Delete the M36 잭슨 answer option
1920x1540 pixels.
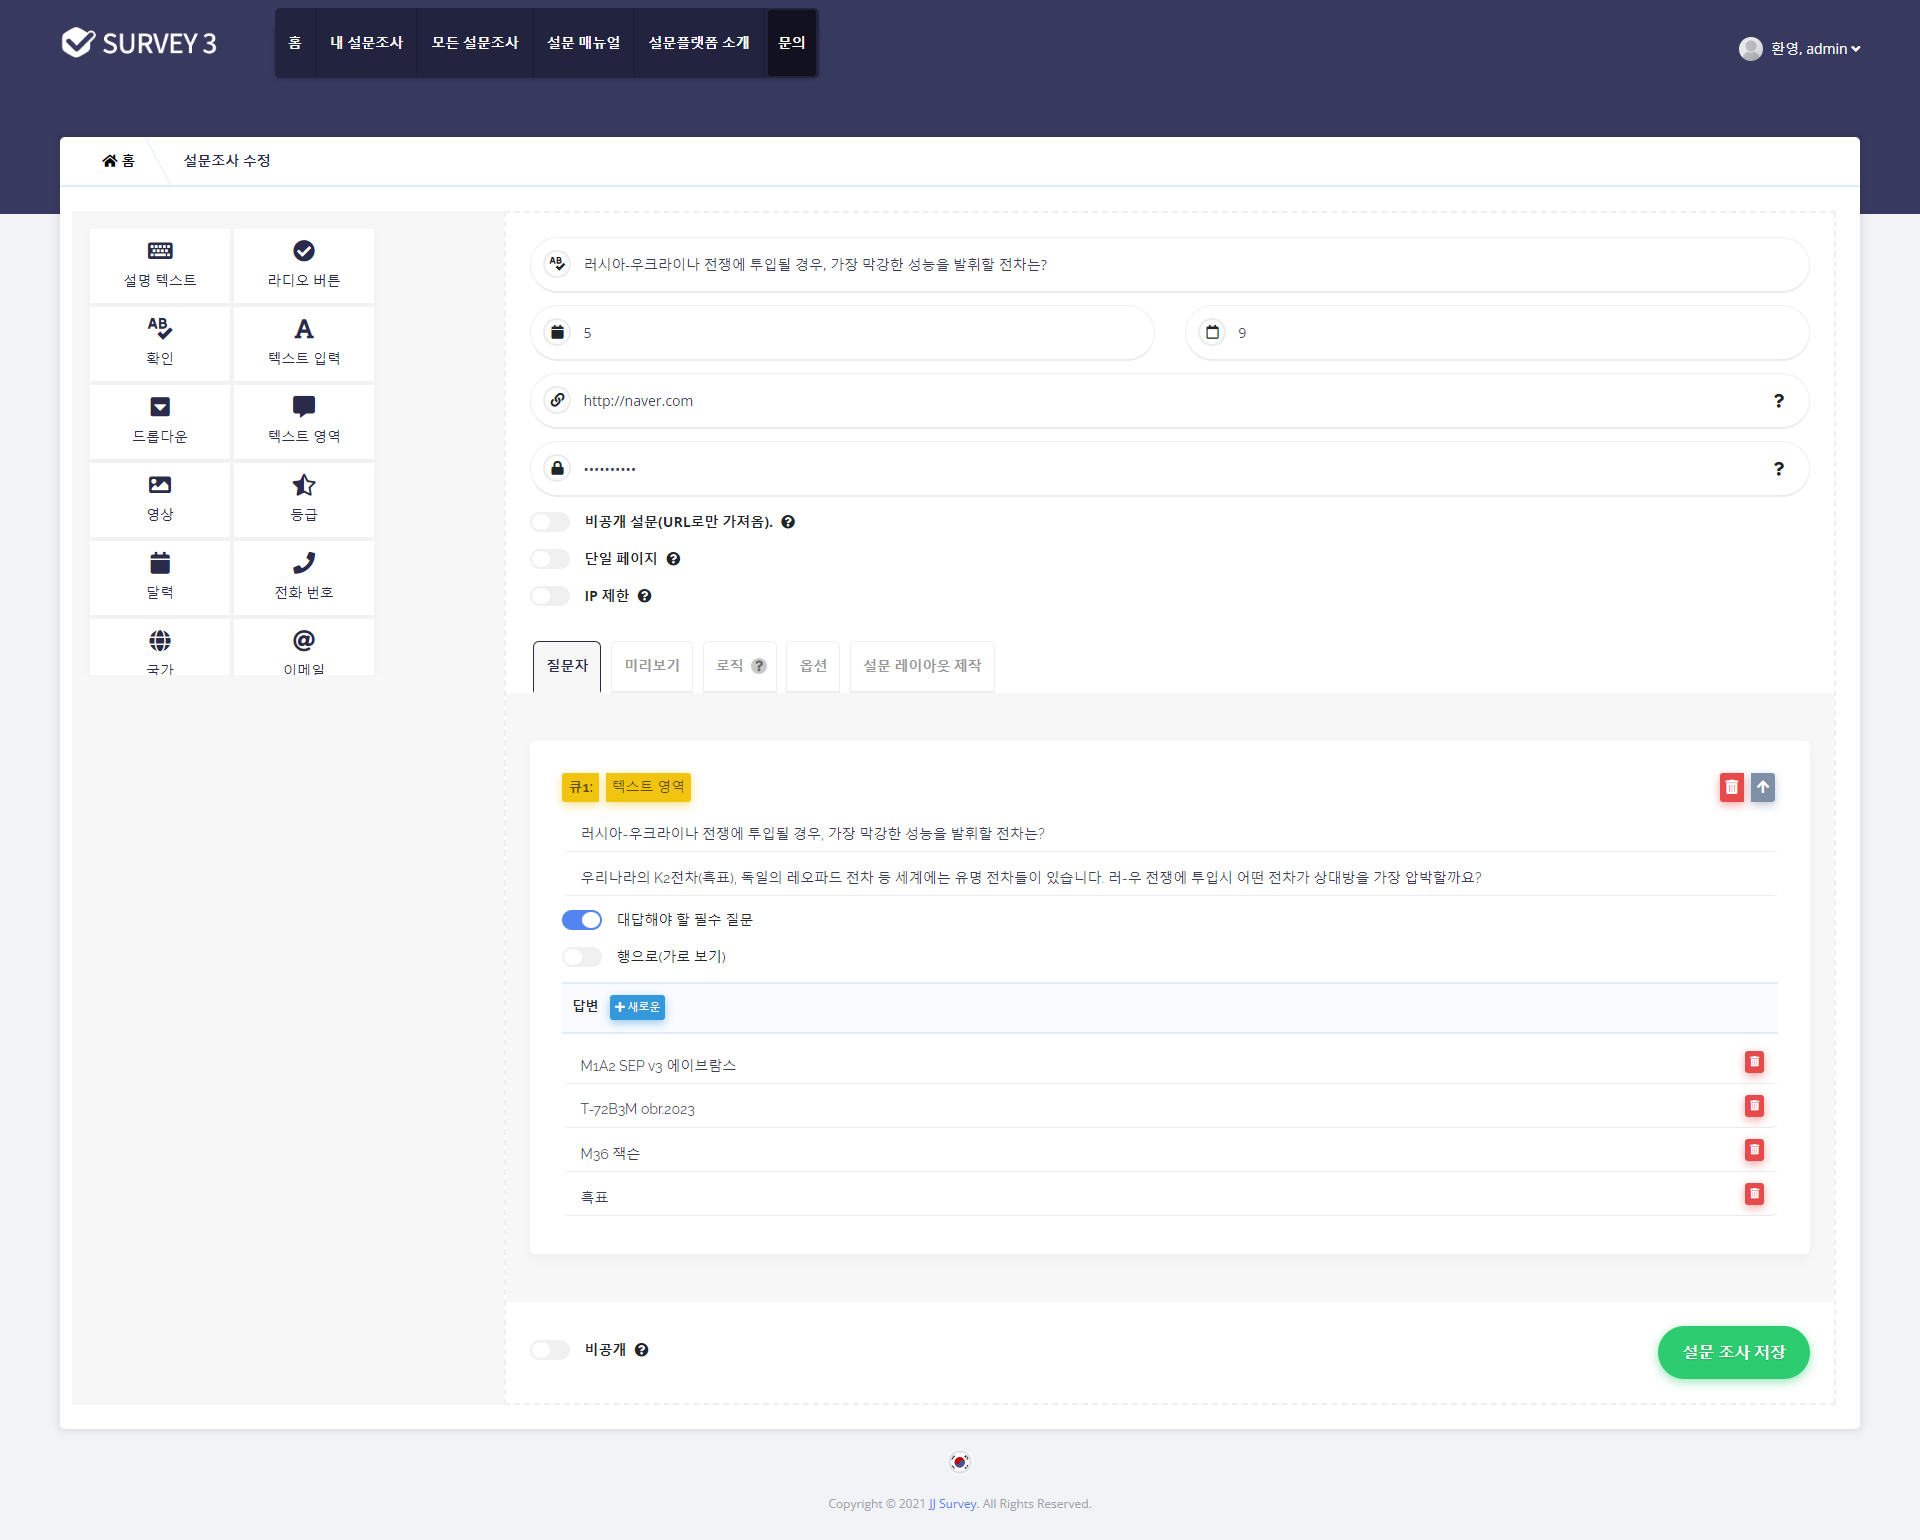1754,1150
